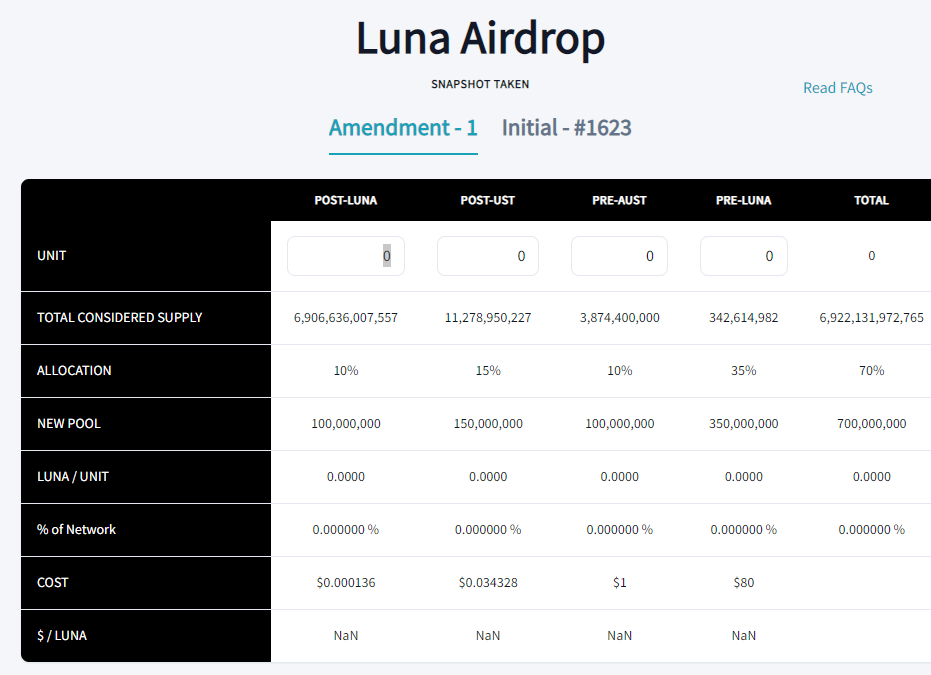The image size is (931, 675).
Task: Select supply value 11,278,950,227
Action: click(488, 318)
